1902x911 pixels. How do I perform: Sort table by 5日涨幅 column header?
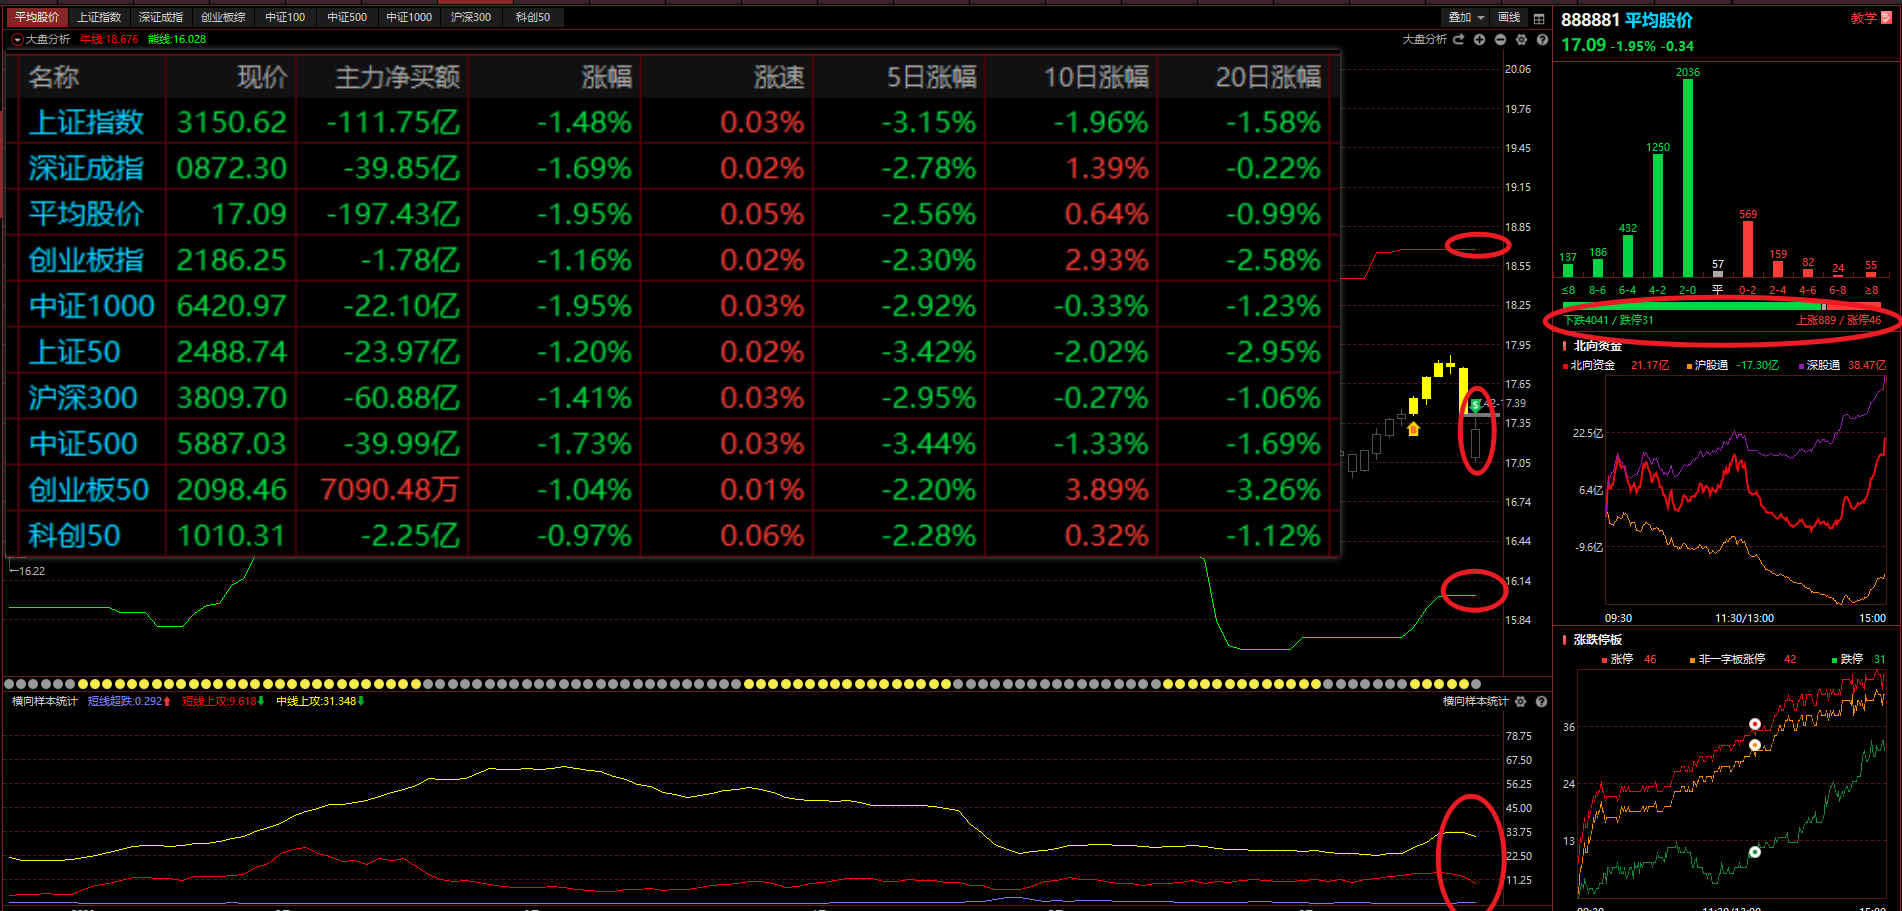(932, 77)
